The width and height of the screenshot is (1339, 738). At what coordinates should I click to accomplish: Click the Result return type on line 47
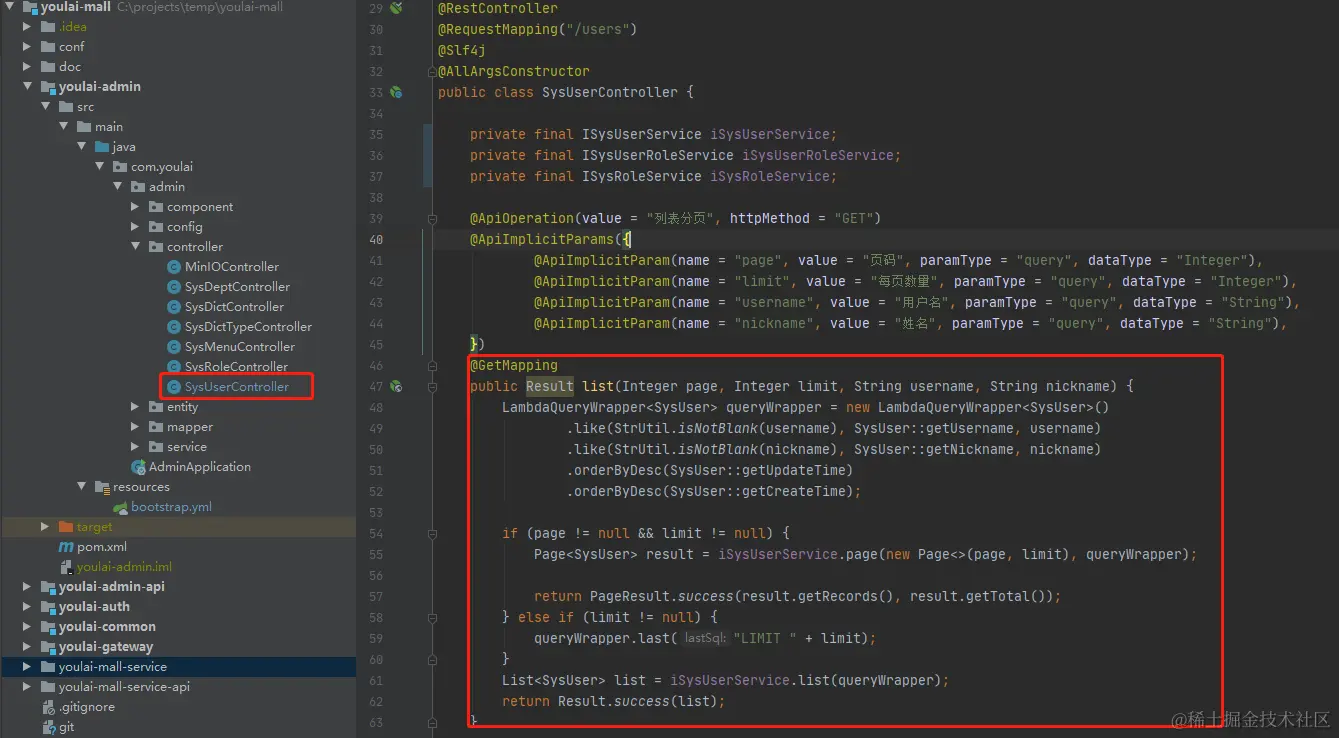tap(550, 386)
